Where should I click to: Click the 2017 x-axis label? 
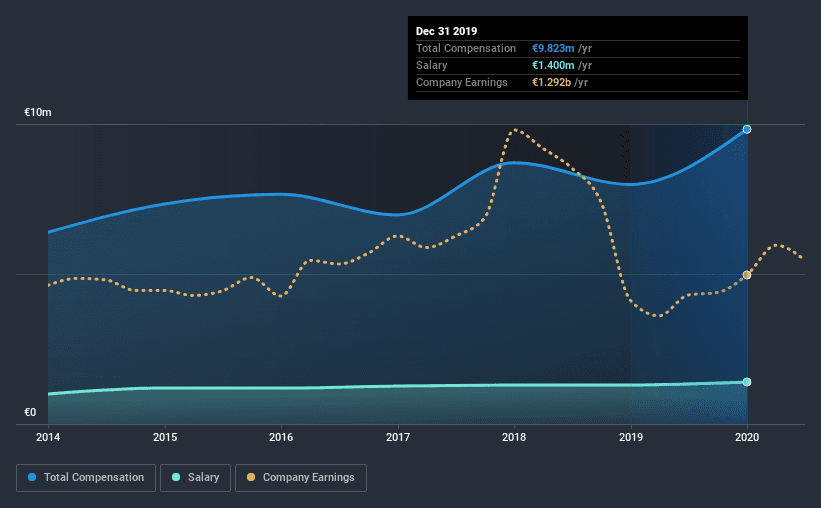click(398, 437)
